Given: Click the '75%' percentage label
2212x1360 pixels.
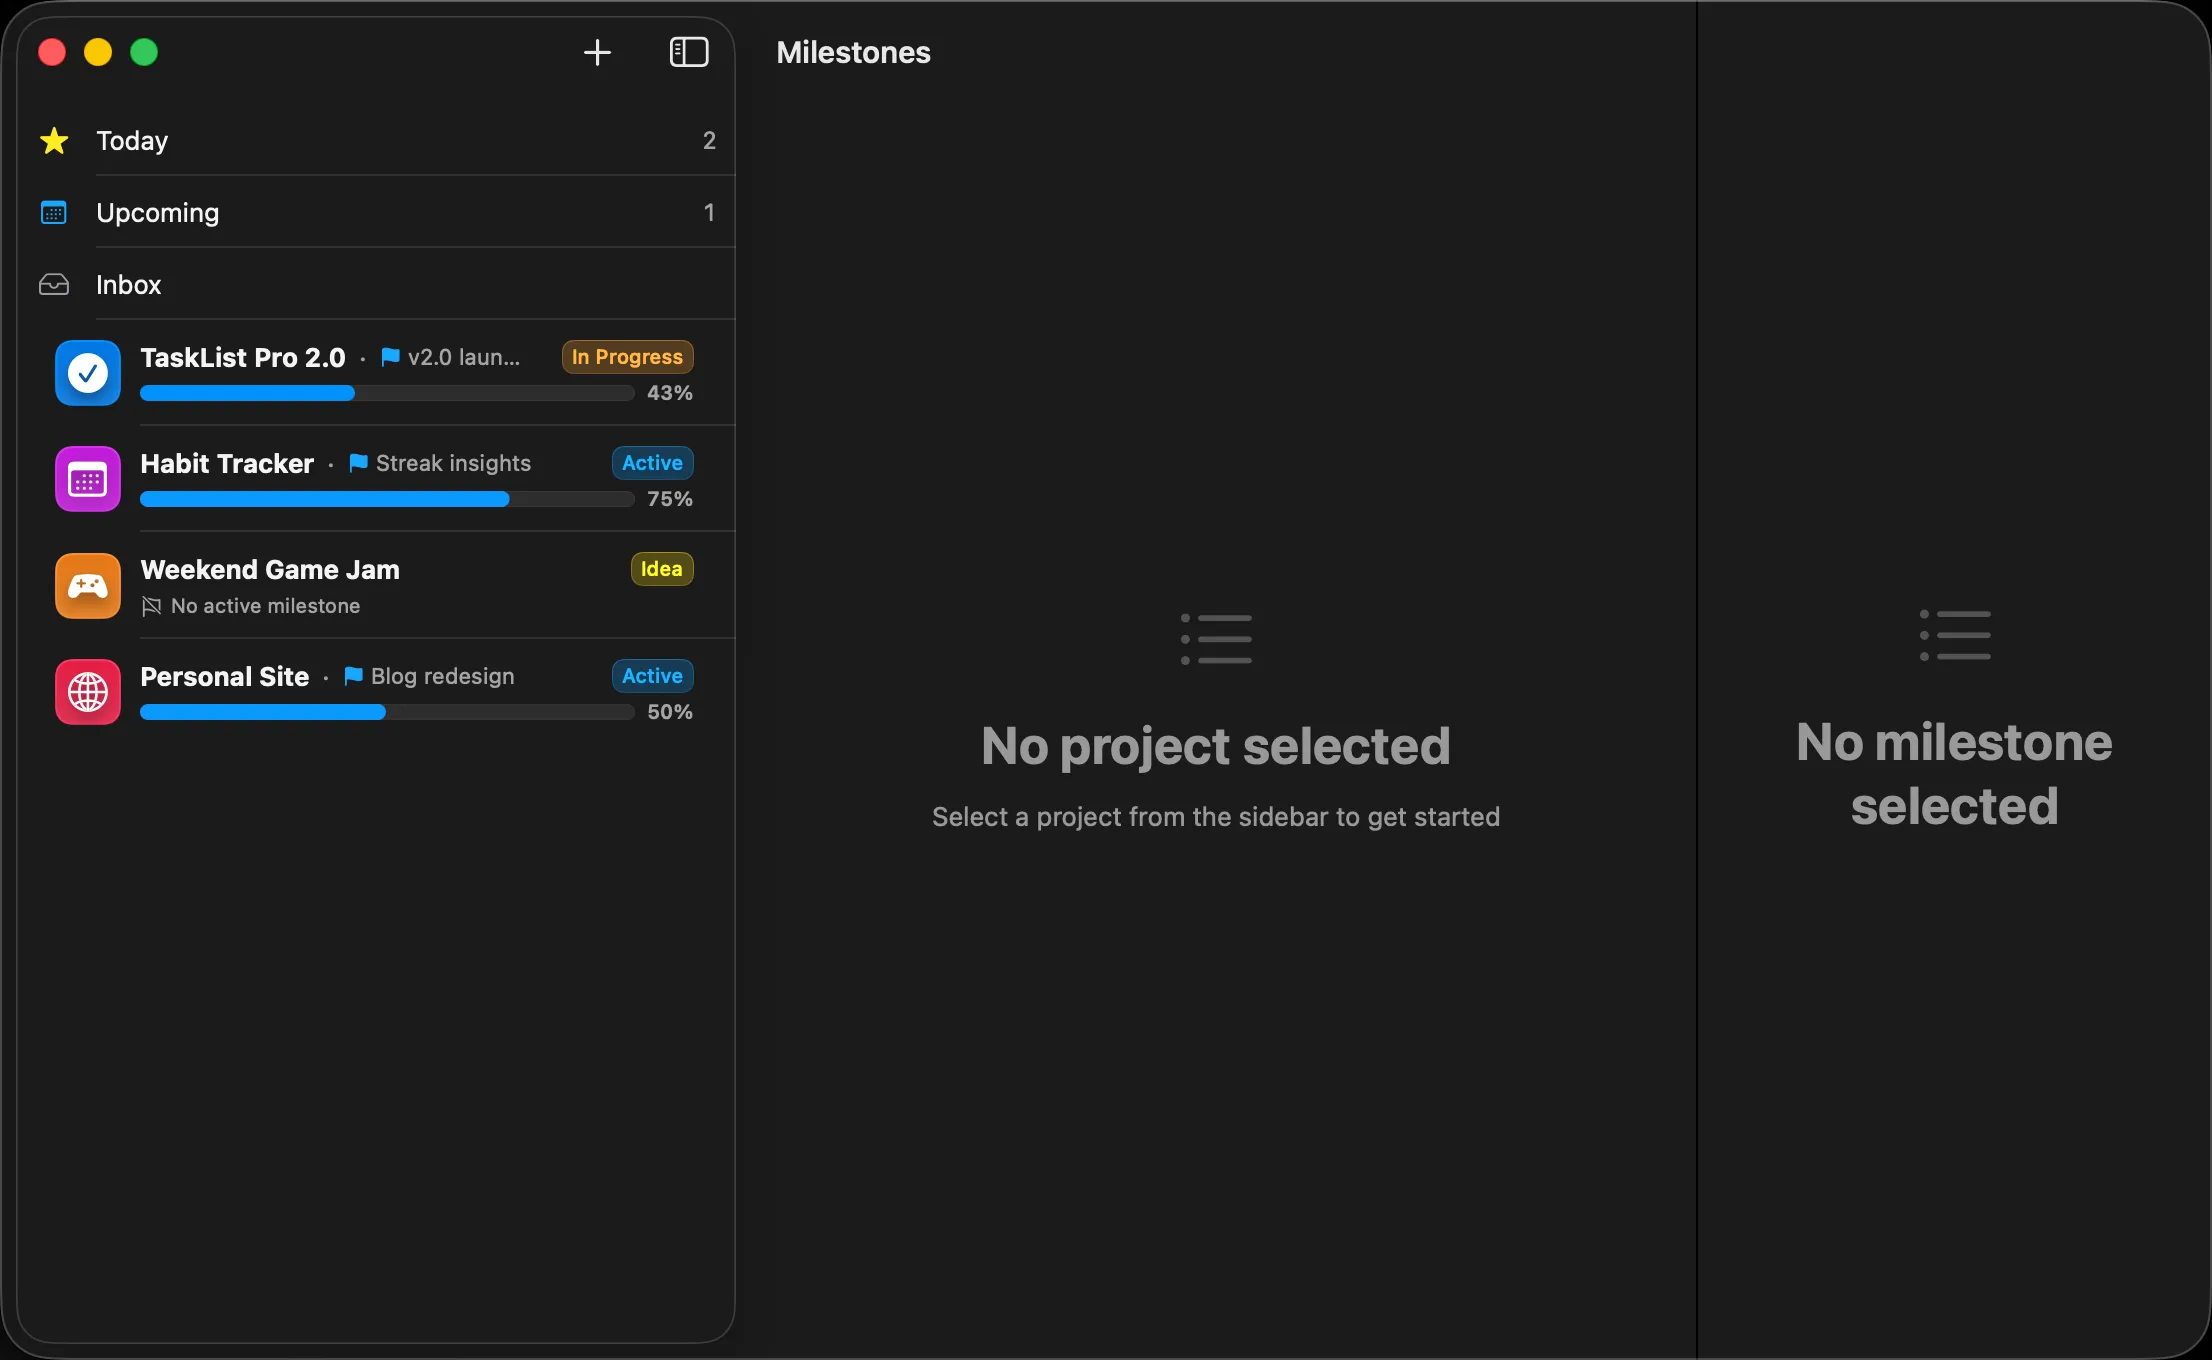Looking at the screenshot, I should pos(670,499).
